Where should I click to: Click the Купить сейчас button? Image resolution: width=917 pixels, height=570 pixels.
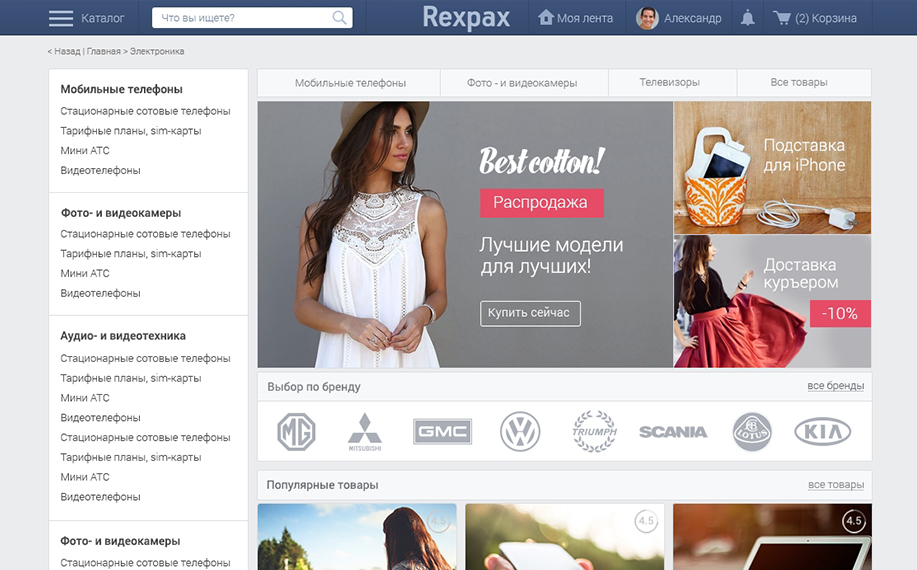[530, 313]
